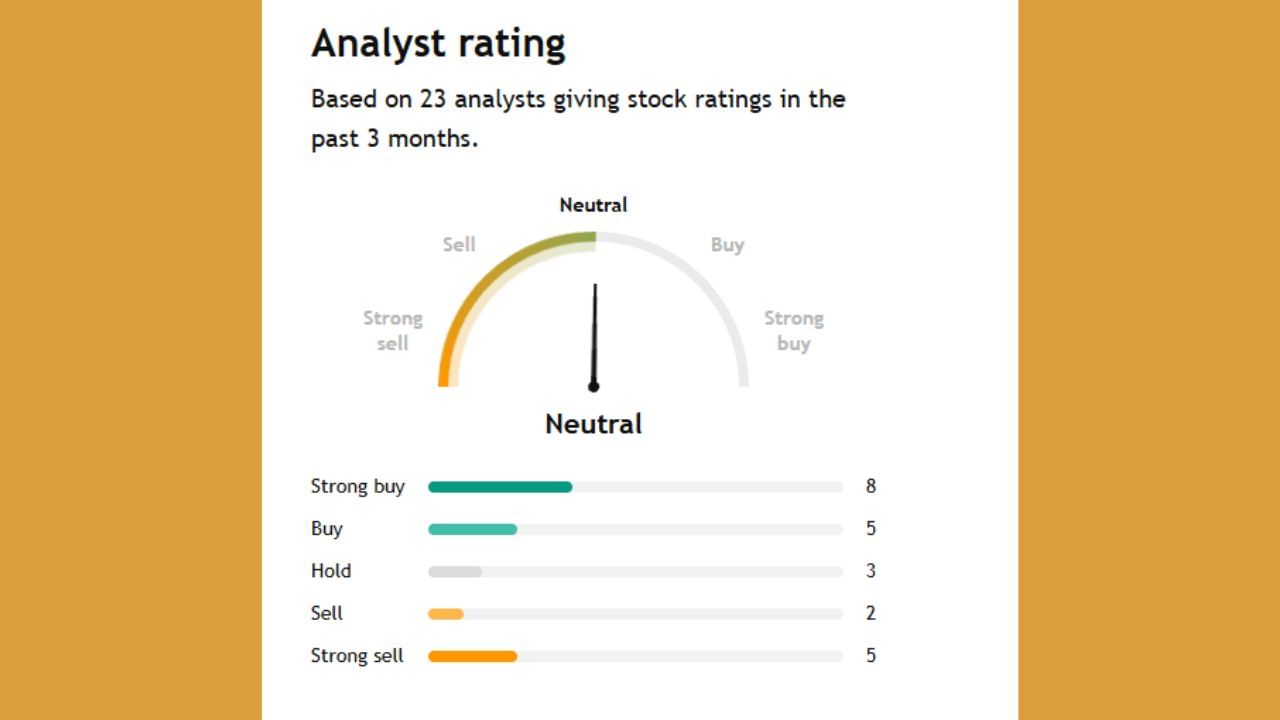Screen dimensions: 1280x720
Task: Click the teal Buy rating bar
Action: tap(472, 529)
